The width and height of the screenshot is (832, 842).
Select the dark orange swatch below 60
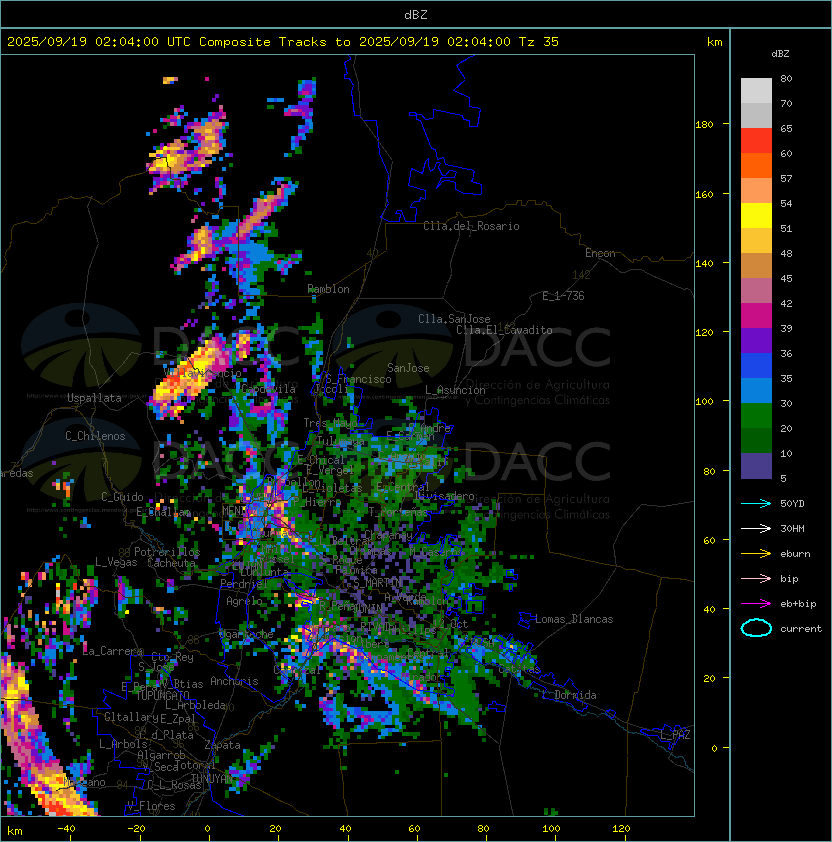(756, 165)
